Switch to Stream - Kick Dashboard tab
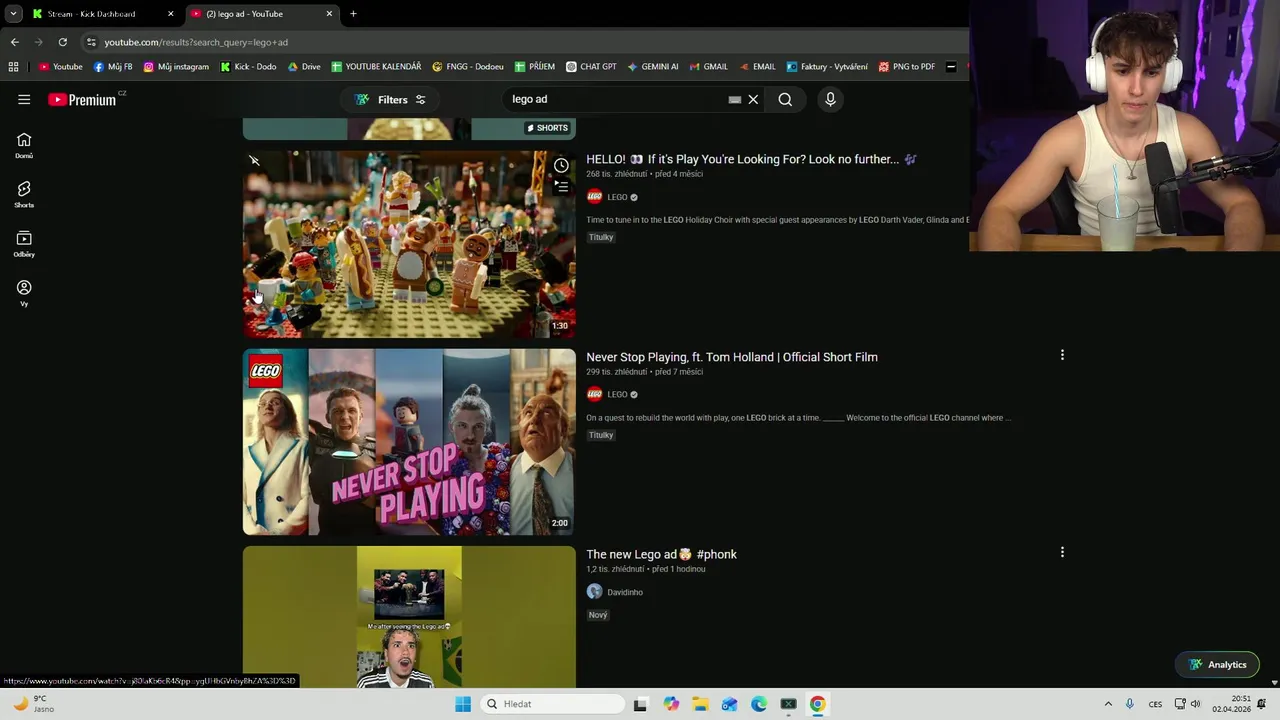Screen dimensions: 1280x720 point(100,14)
